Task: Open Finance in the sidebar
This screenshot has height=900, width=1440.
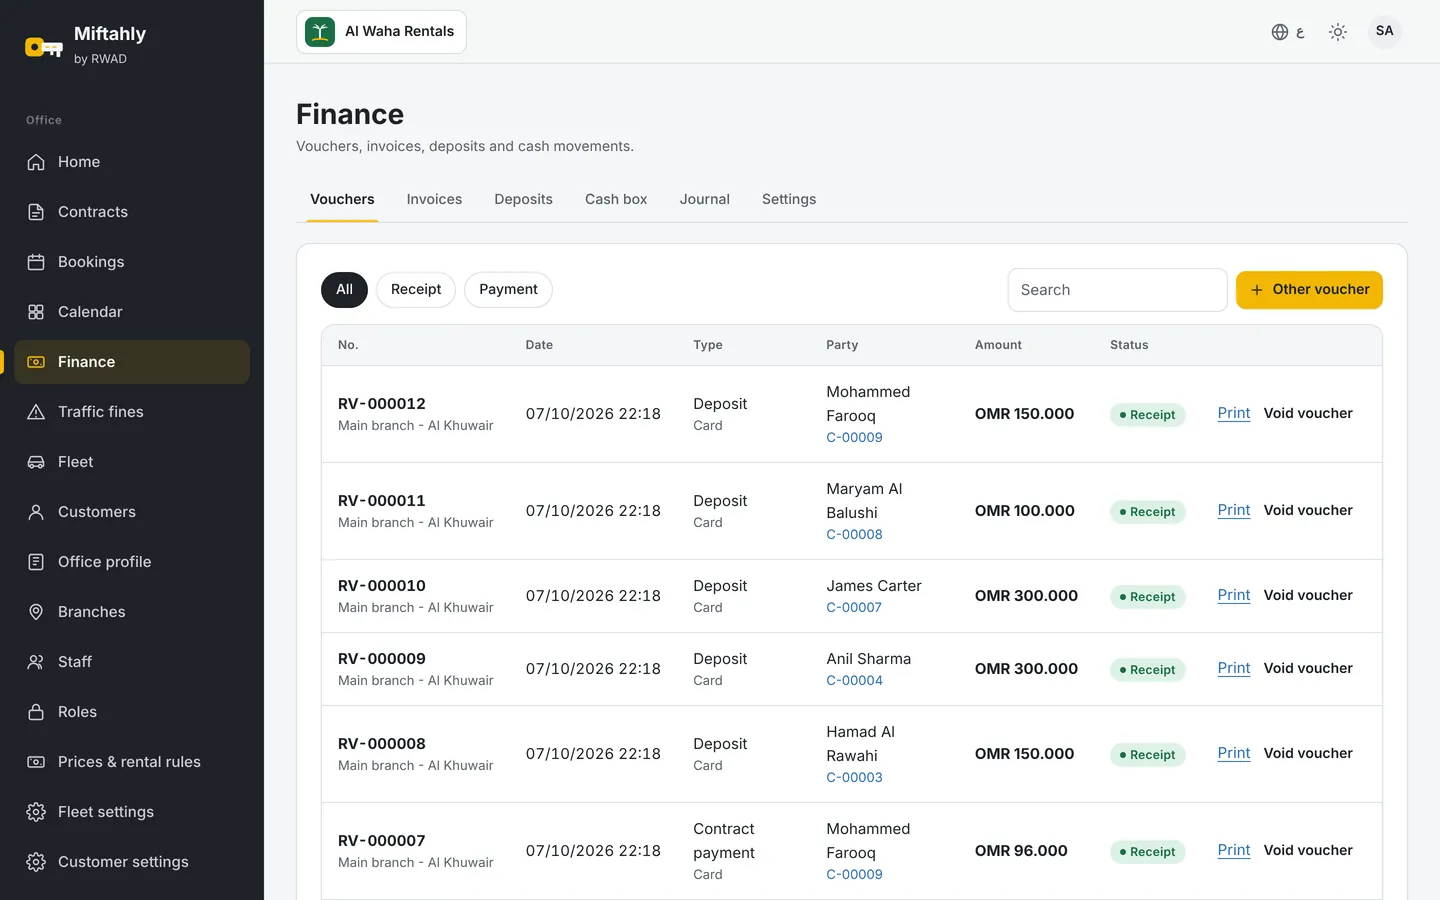Action: (132, 362)
